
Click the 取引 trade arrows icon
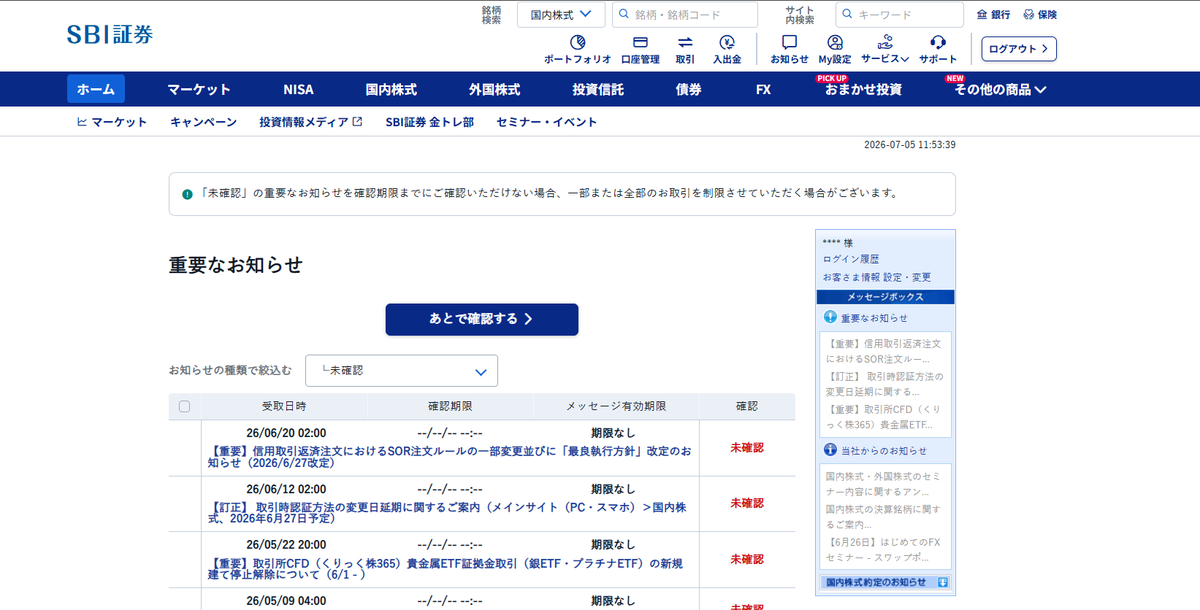685,43
